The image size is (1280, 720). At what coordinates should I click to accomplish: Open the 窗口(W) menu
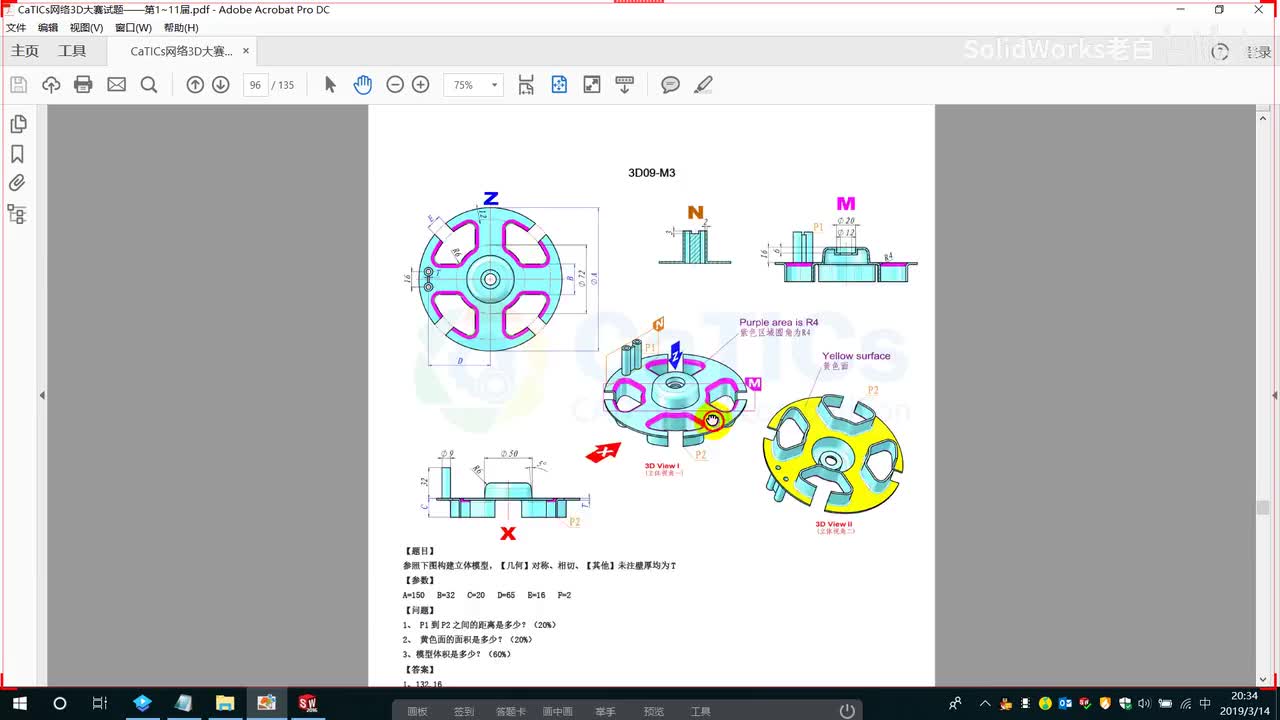point(133,28)
